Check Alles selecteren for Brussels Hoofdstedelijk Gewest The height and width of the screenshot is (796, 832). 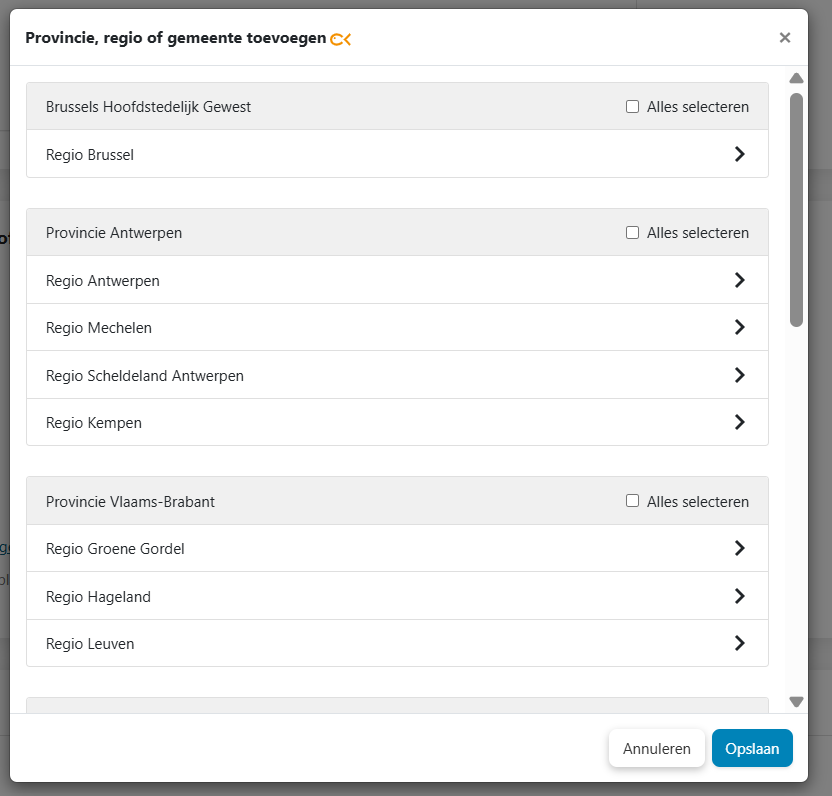[x=632, y=107]
